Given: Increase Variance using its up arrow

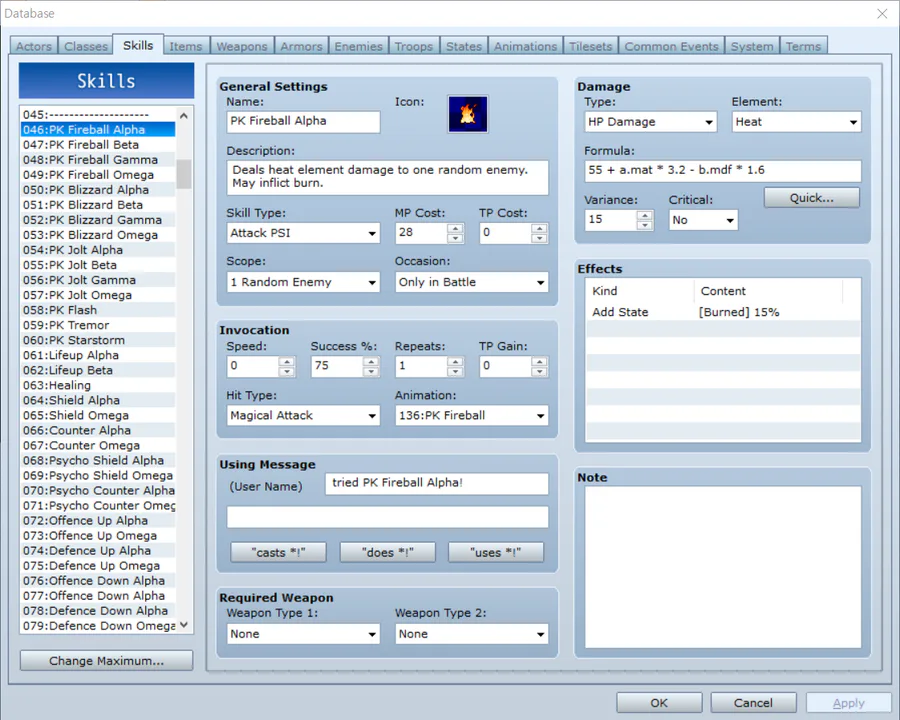Looking at the screenshot, I should click(645, 215).
